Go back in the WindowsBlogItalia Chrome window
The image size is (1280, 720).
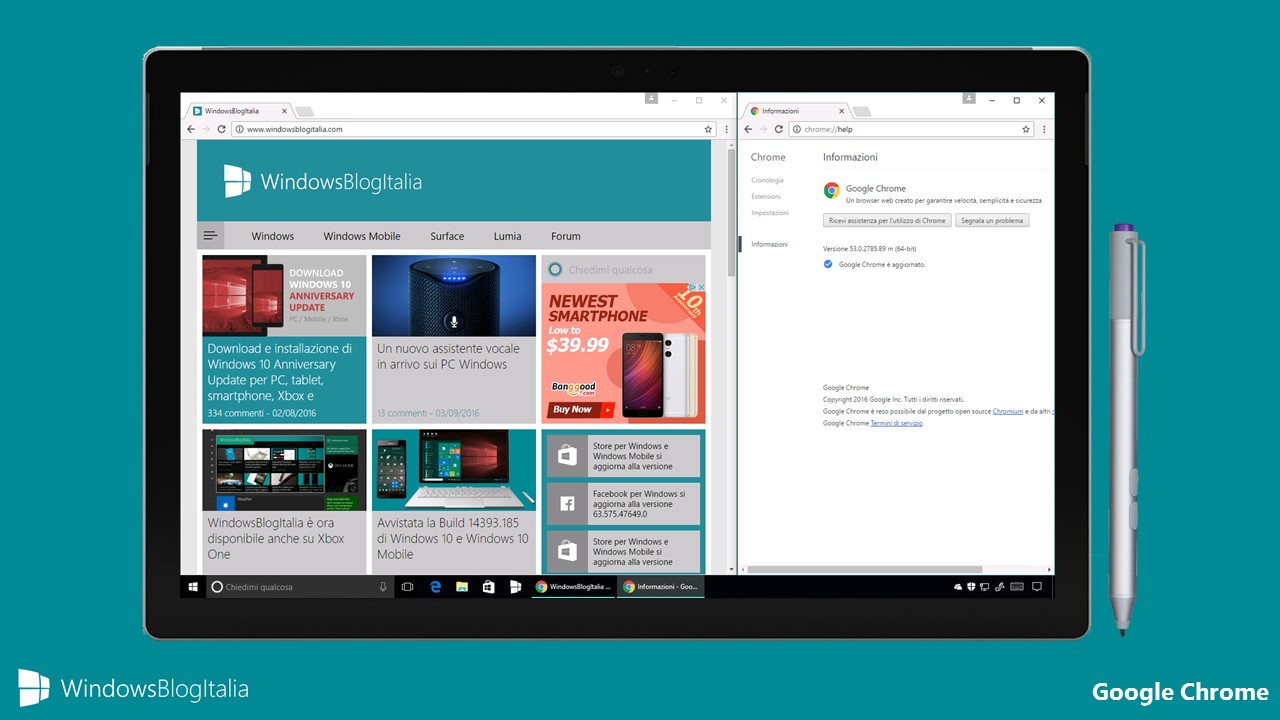[x=191, y=129]
